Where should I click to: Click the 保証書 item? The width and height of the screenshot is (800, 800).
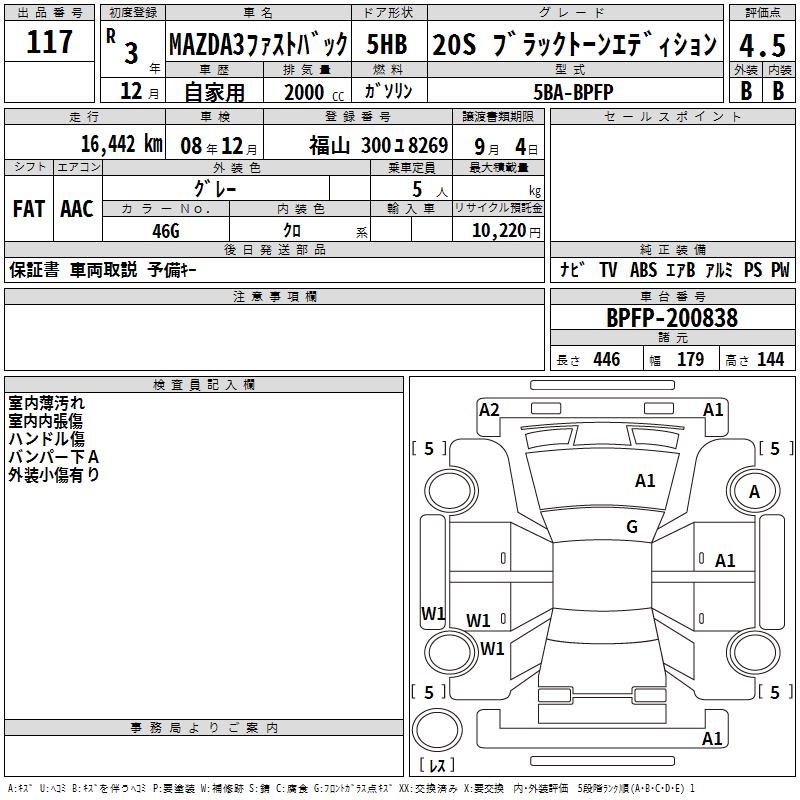pos(34,269)
